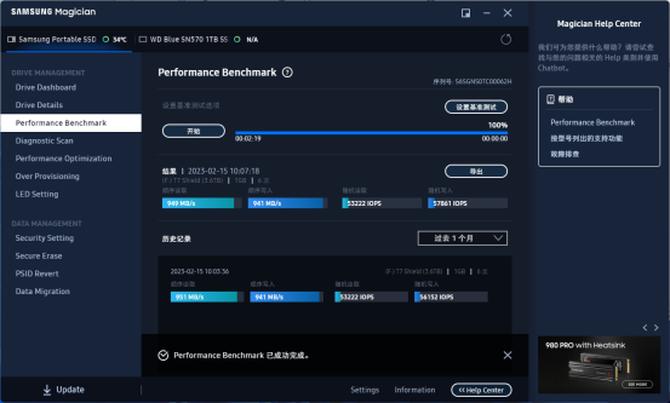Open Over Provisioning
This screenshot has height=403, width=670.
click(47, 176)
